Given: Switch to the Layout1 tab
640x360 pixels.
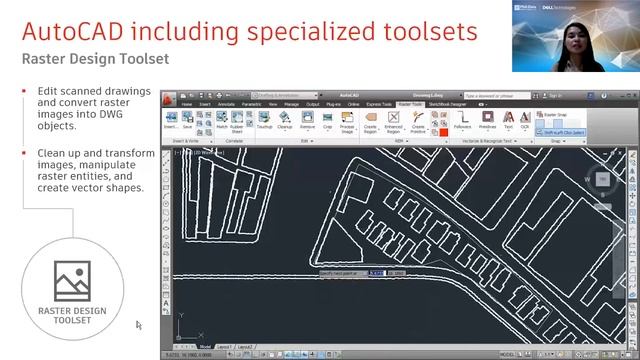Looking at the screenshot, I should [x=224, y=347].
